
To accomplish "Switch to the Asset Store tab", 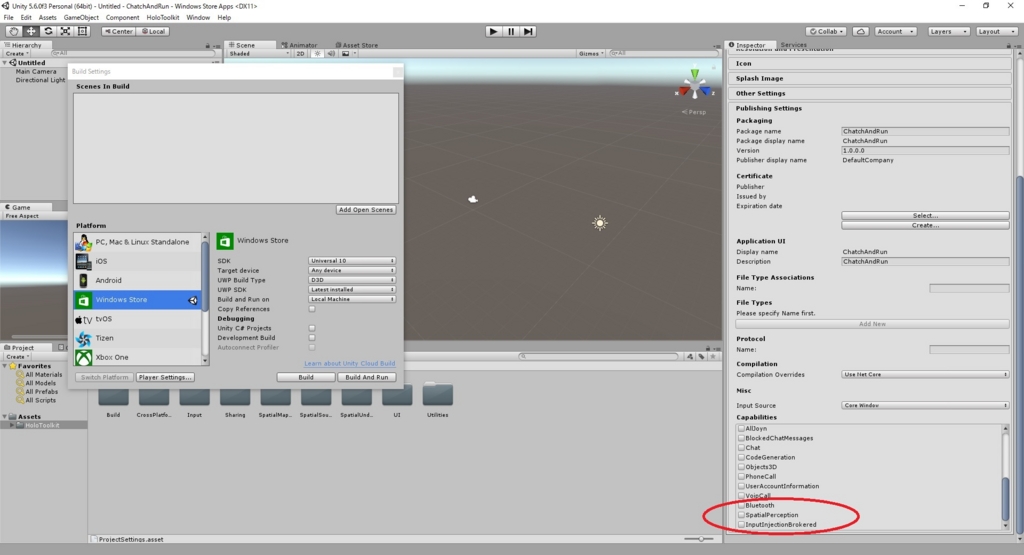I will point(357,45).
